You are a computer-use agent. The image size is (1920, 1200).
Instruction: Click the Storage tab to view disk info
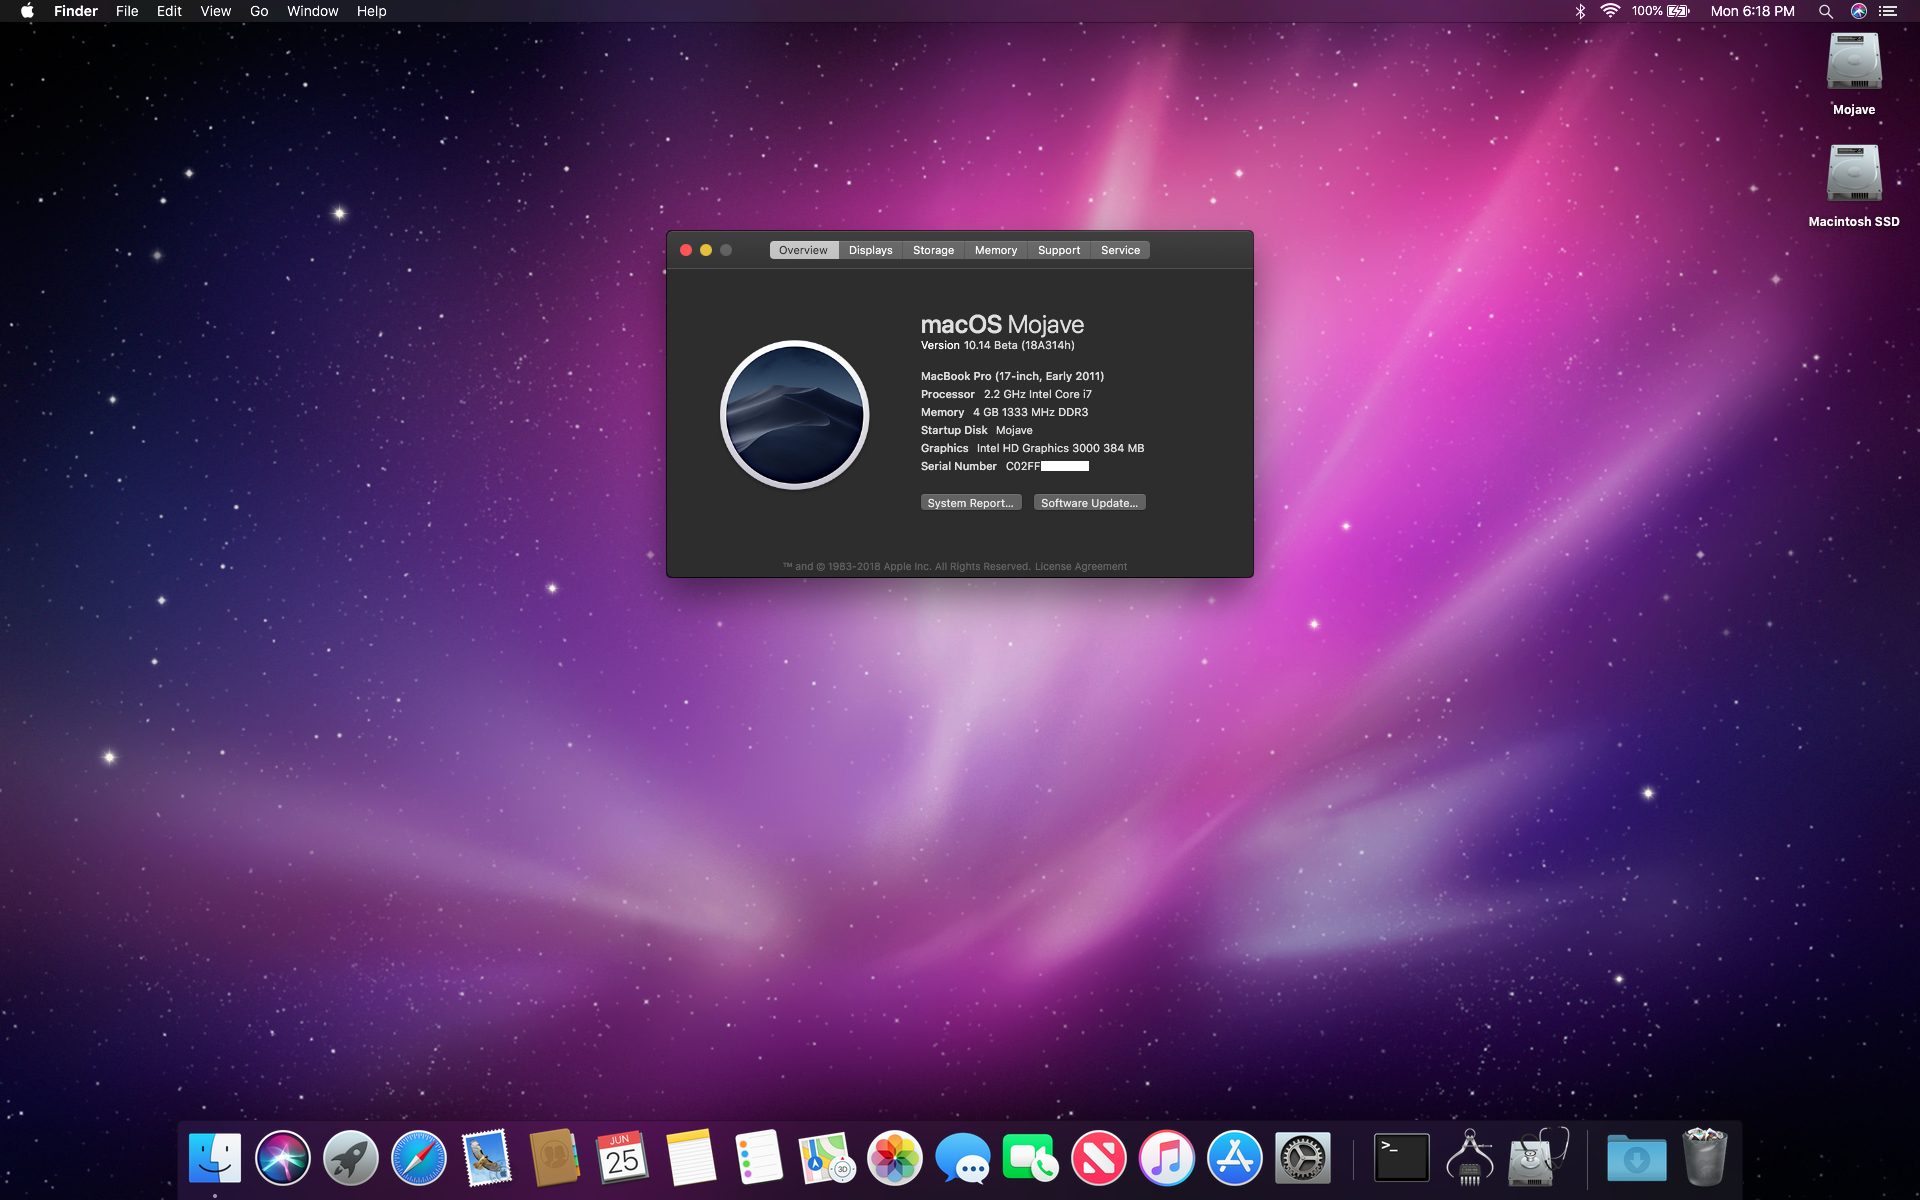(932, 250)
